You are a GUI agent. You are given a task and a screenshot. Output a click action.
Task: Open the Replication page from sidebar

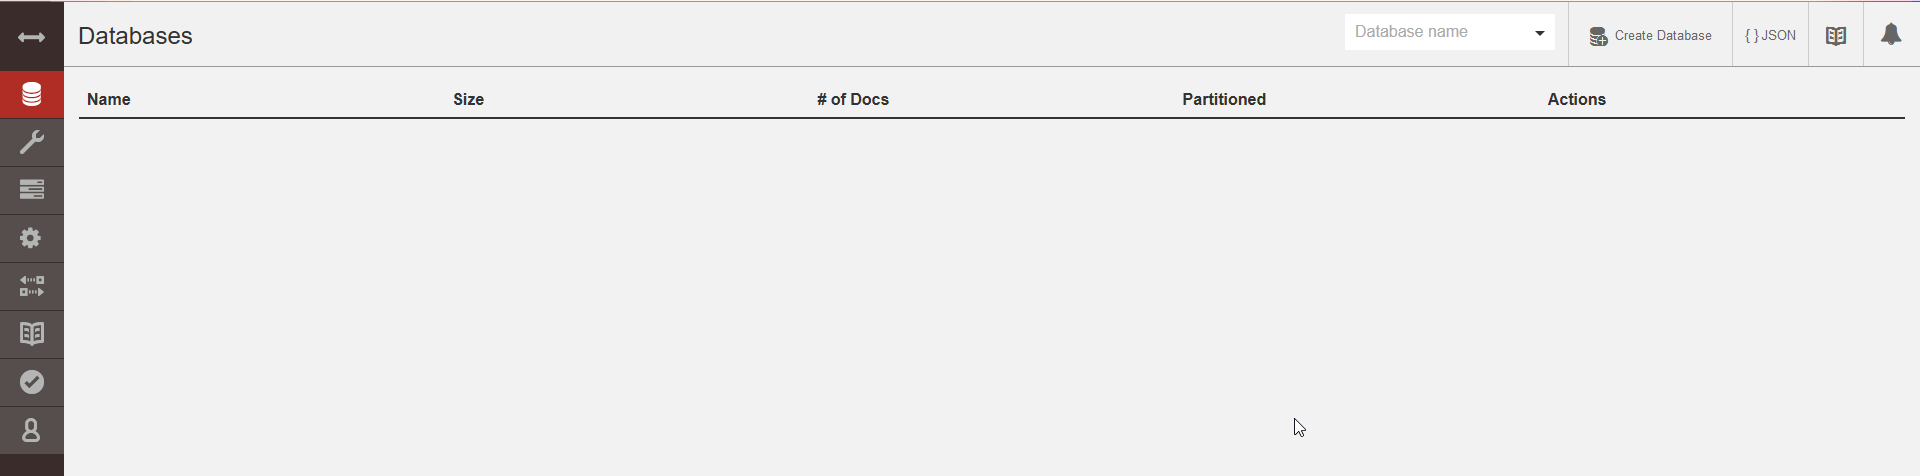(x=31, y=286)
